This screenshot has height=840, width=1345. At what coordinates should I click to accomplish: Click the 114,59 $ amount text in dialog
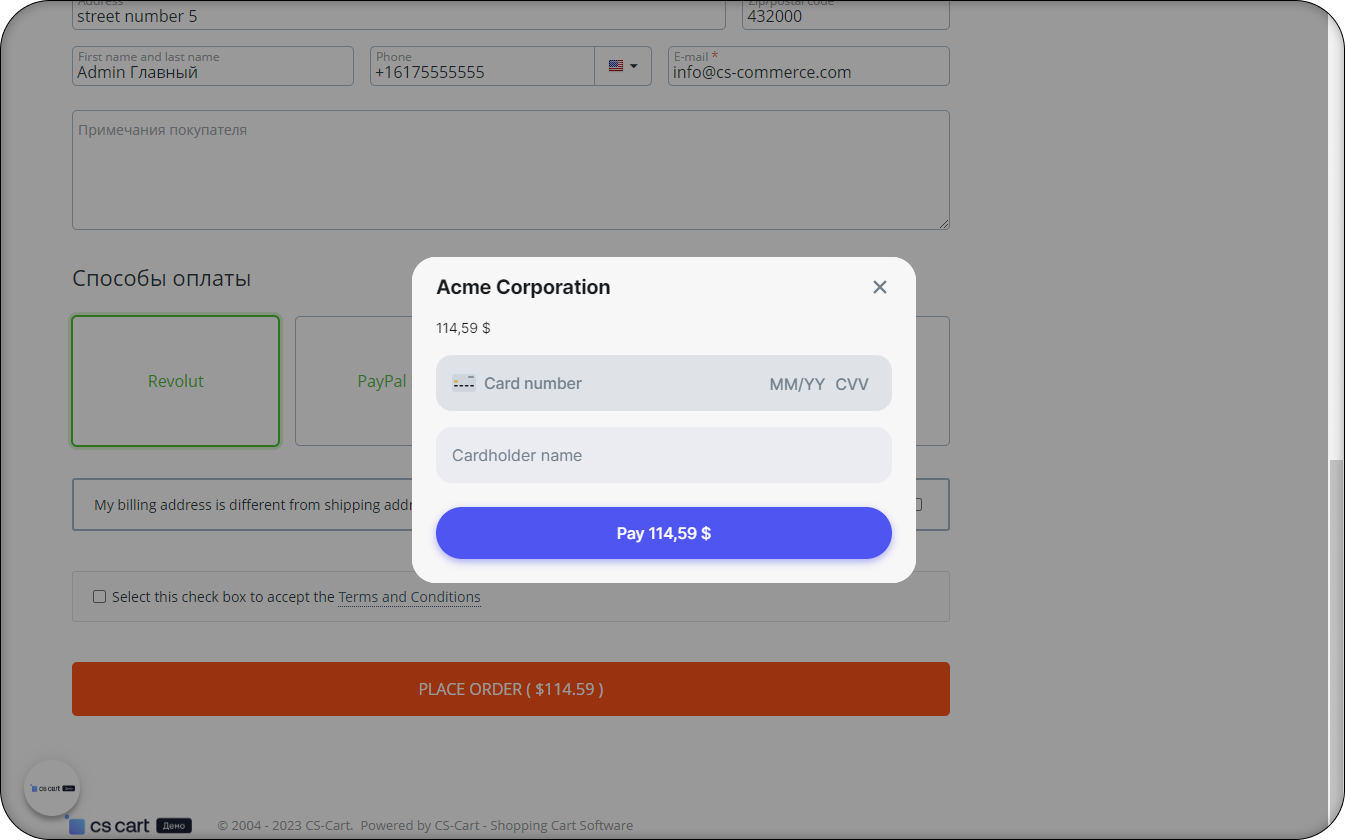[x=463, y=328]
